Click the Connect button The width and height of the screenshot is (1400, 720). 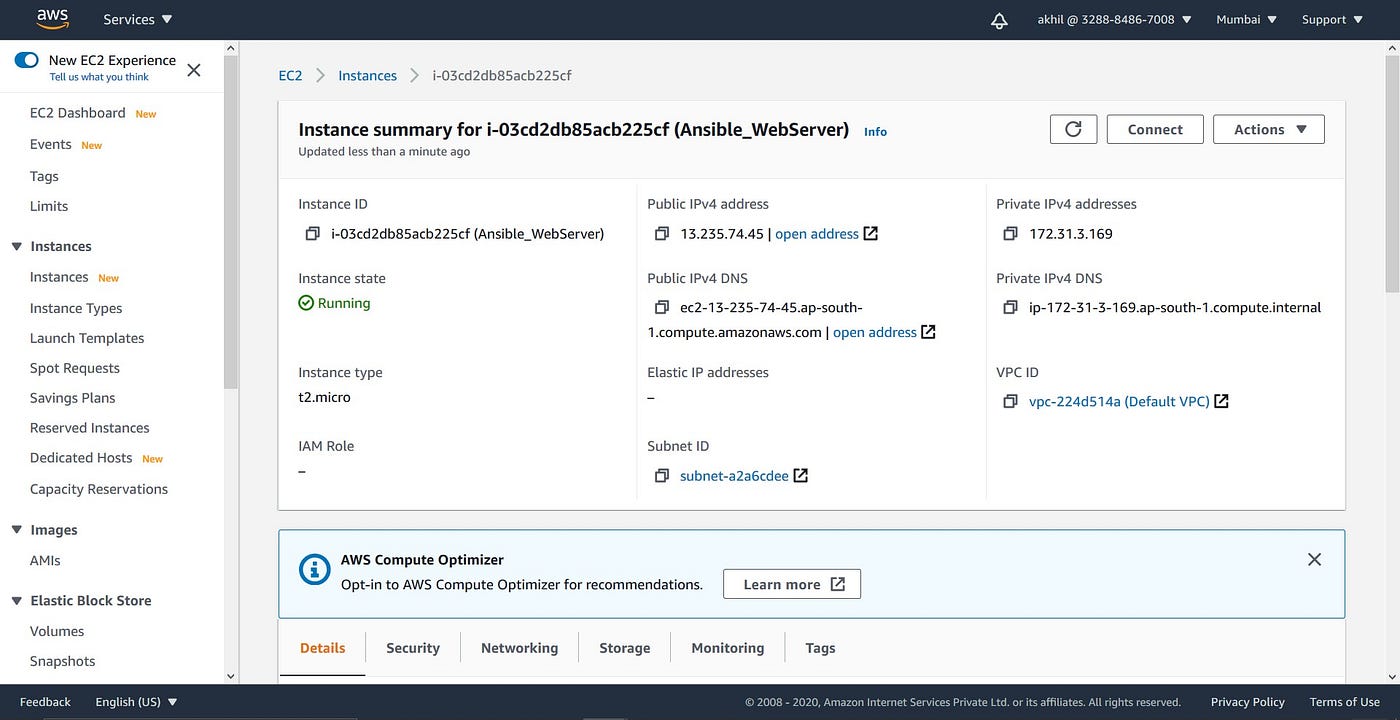point(1155,129)
